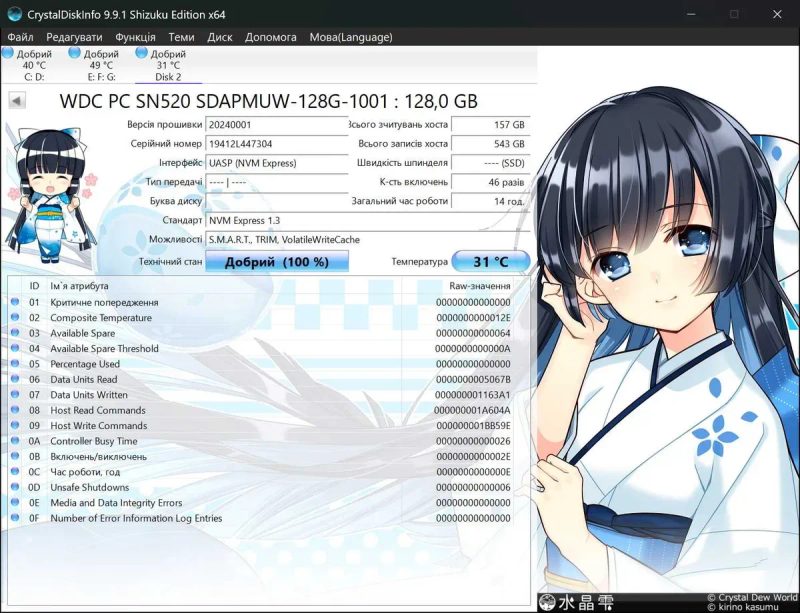Click the status orb of Controller Busy Time row
Viewport: 800px width, 613px height.
click(x=15, y=440)
